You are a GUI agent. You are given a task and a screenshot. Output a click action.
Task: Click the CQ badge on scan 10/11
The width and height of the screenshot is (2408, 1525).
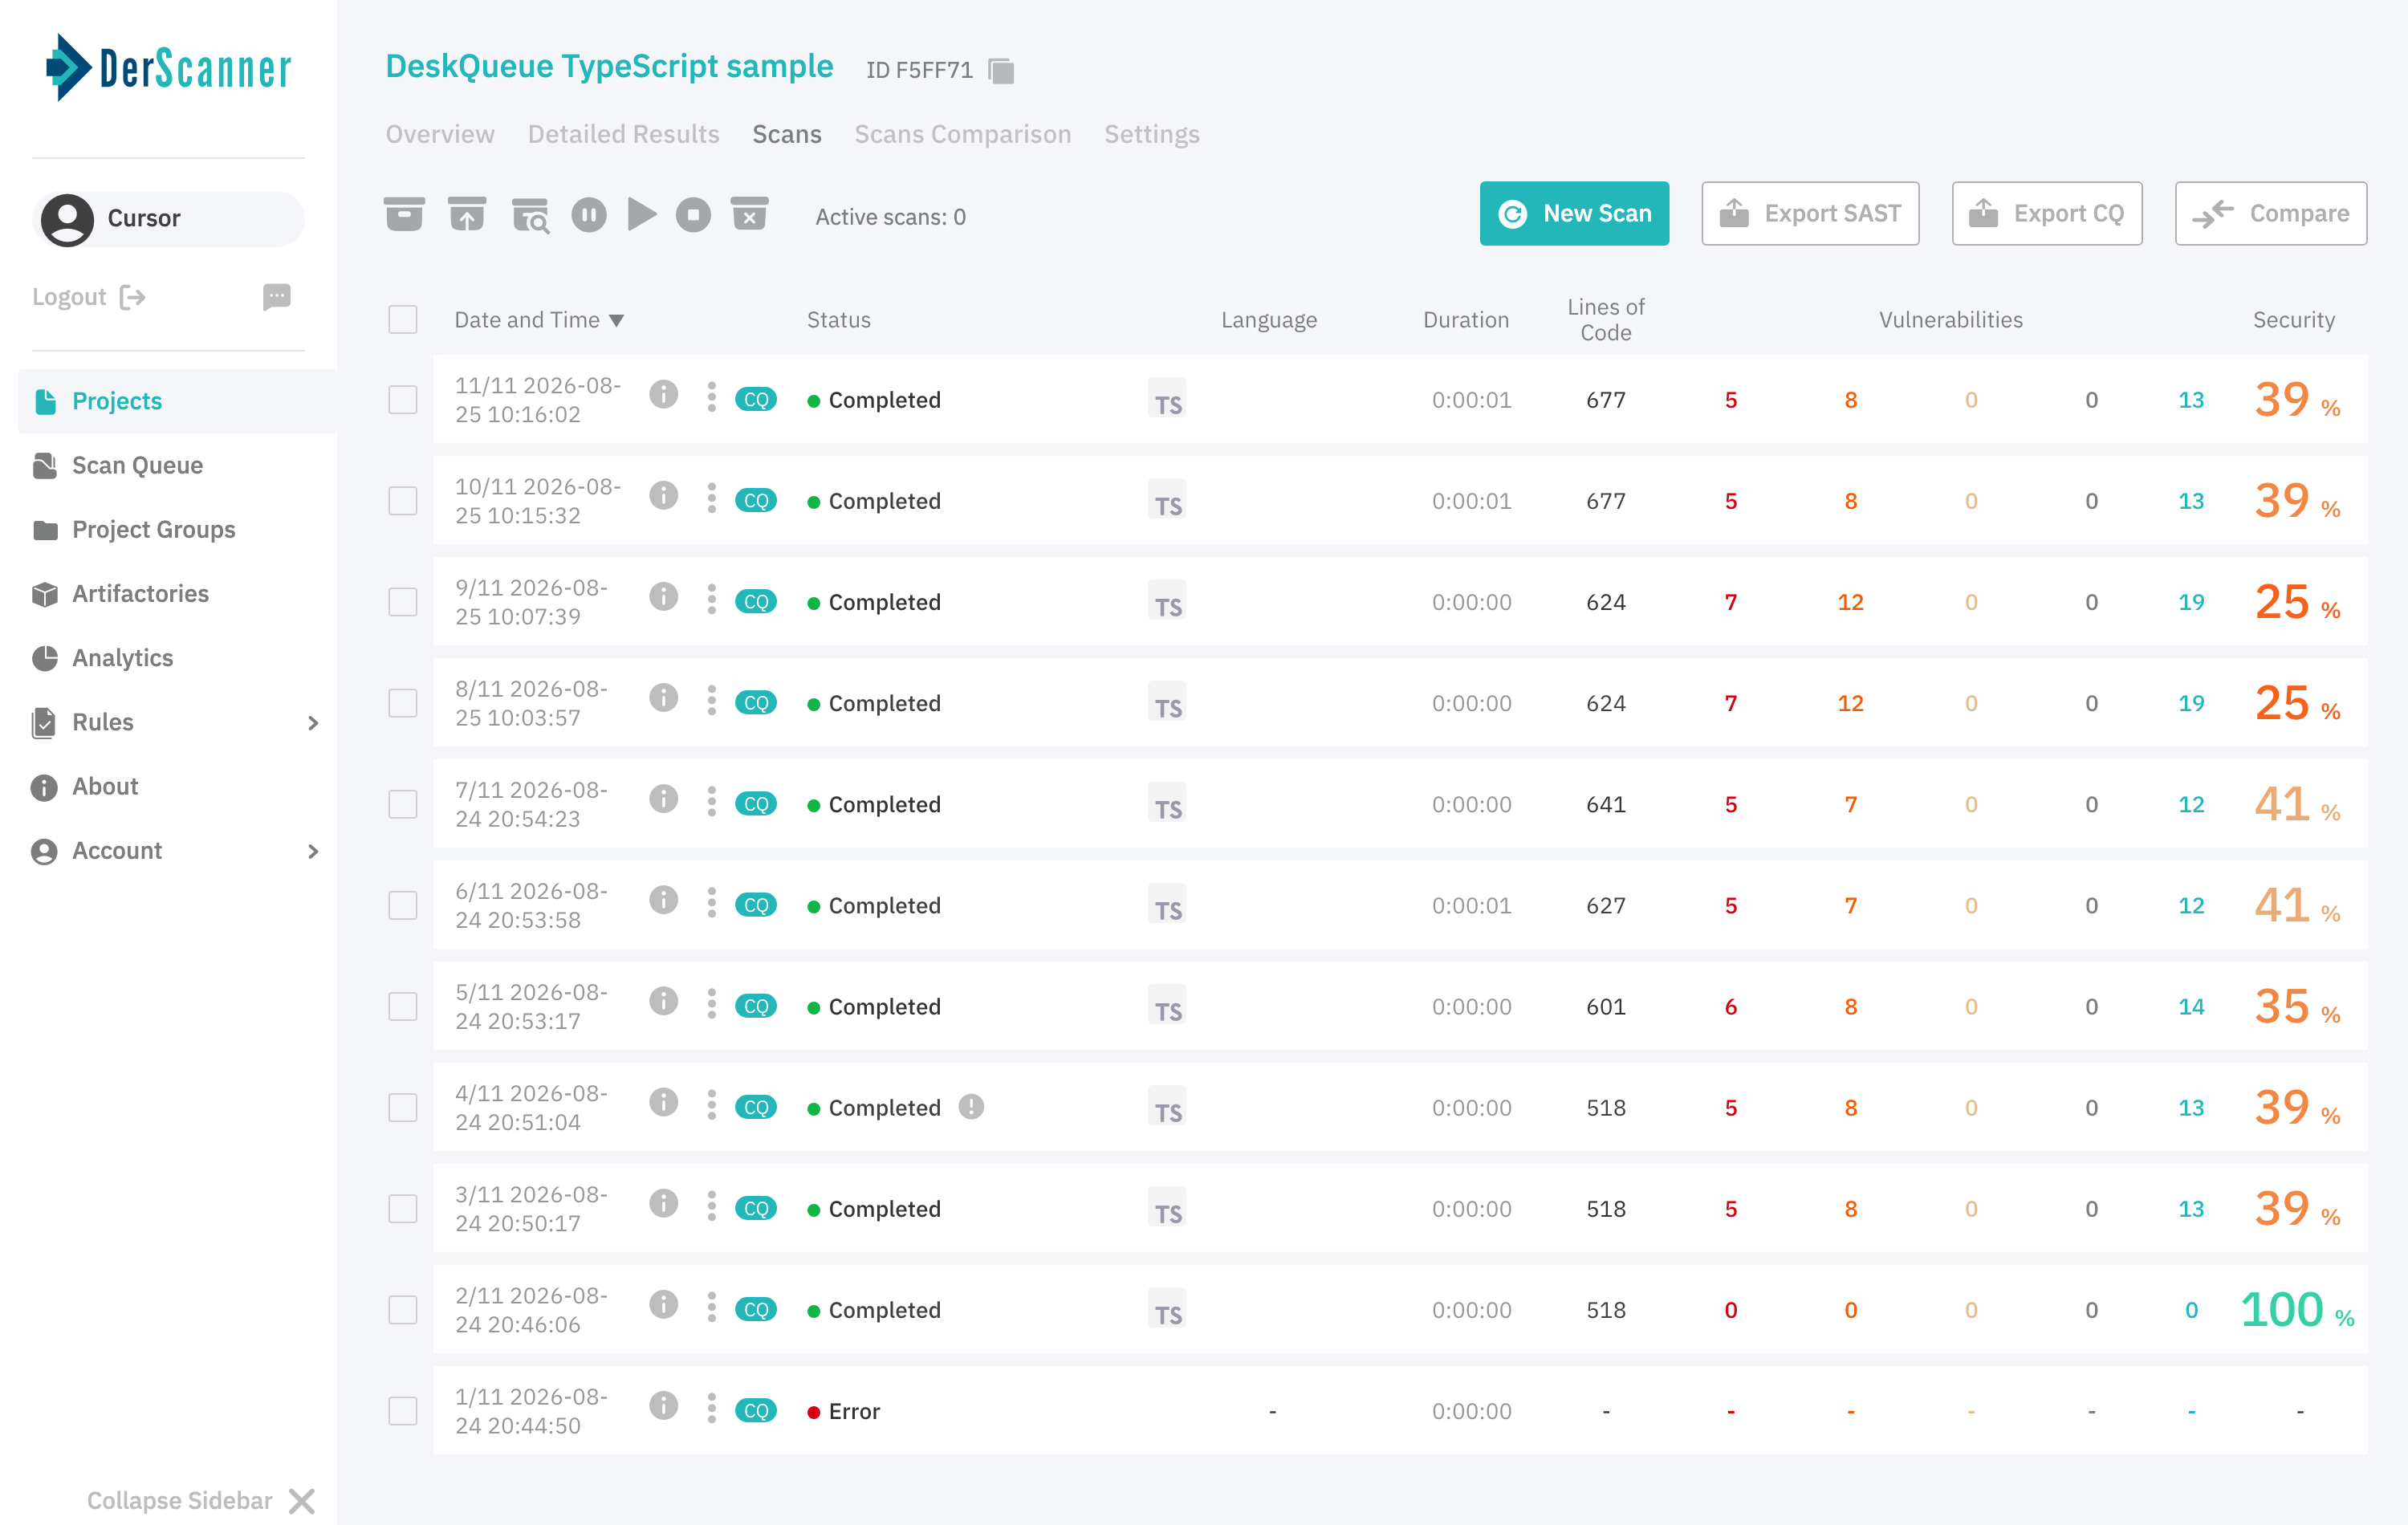(x=756, y=501)
